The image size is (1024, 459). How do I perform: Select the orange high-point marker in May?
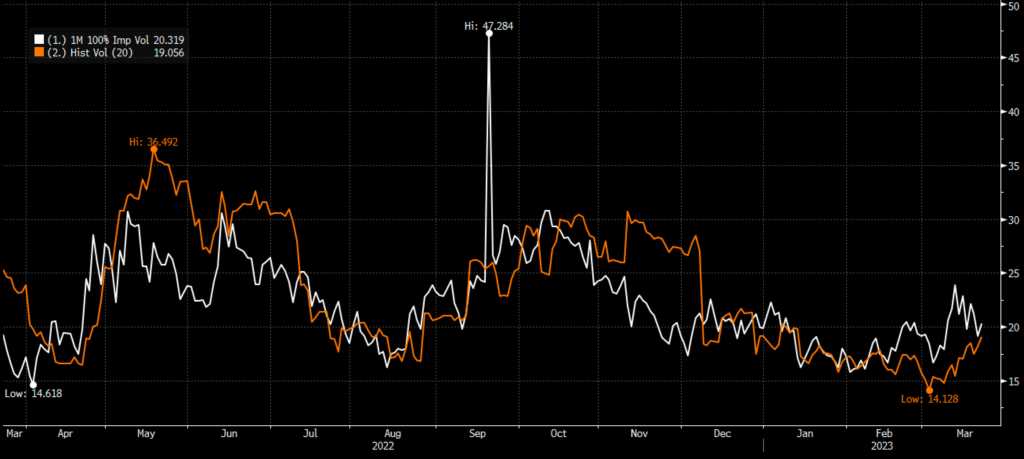153,149
